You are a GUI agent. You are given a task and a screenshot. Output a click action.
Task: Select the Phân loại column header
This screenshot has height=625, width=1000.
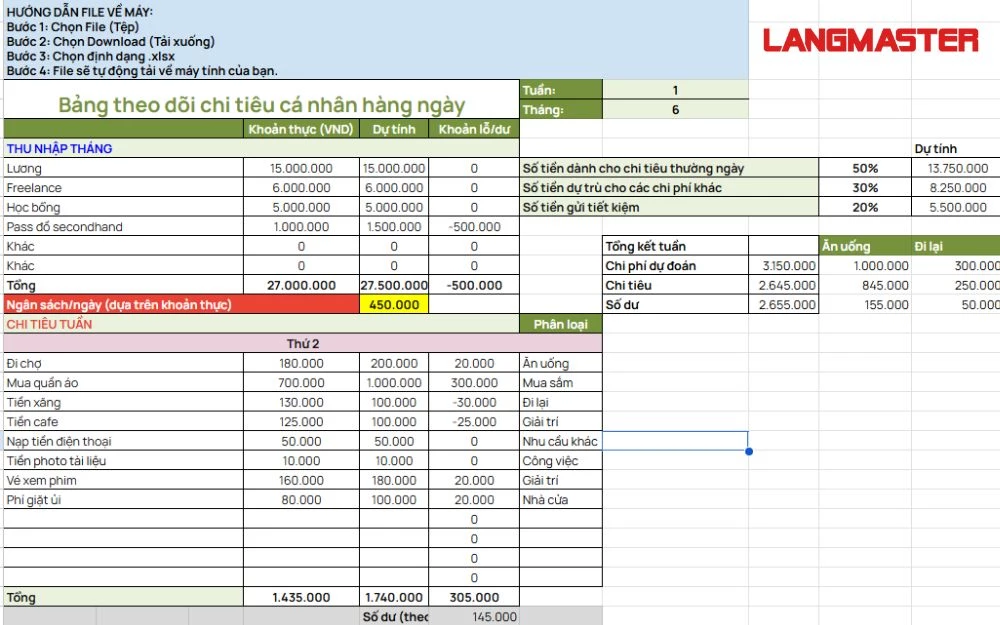(560, 324)
